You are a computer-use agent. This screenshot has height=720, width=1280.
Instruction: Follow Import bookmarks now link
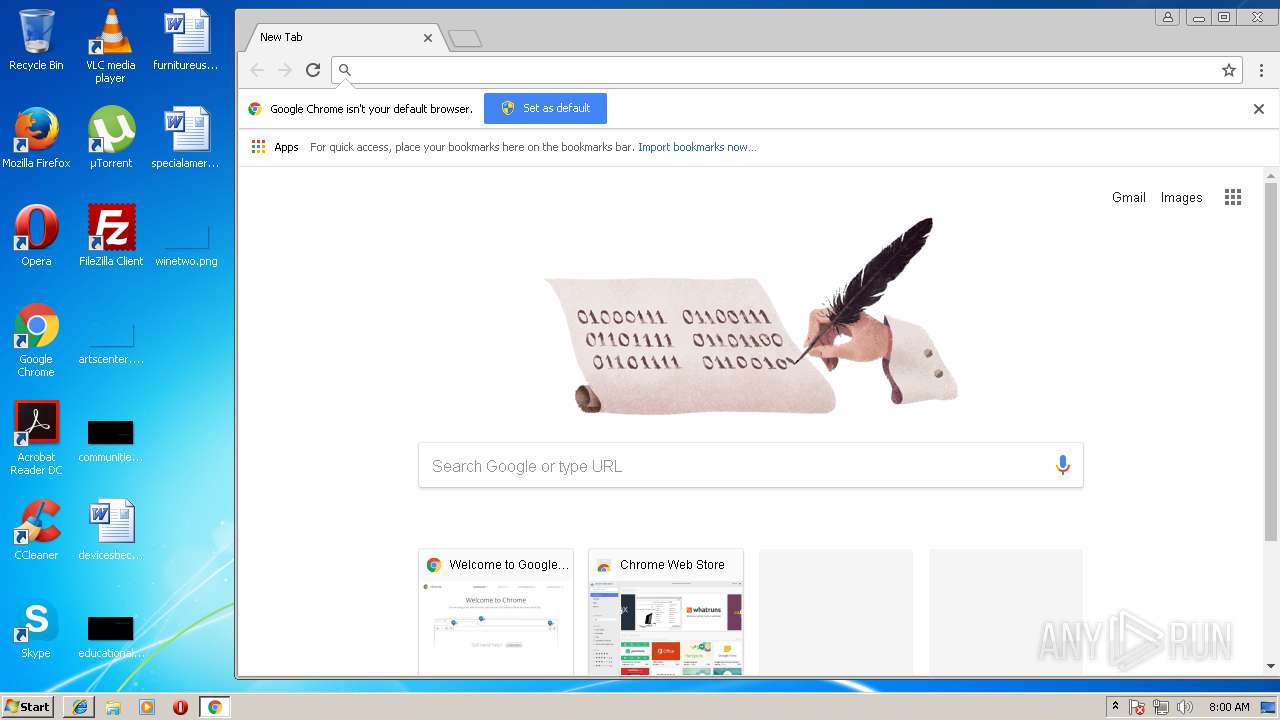click(697, 147)
